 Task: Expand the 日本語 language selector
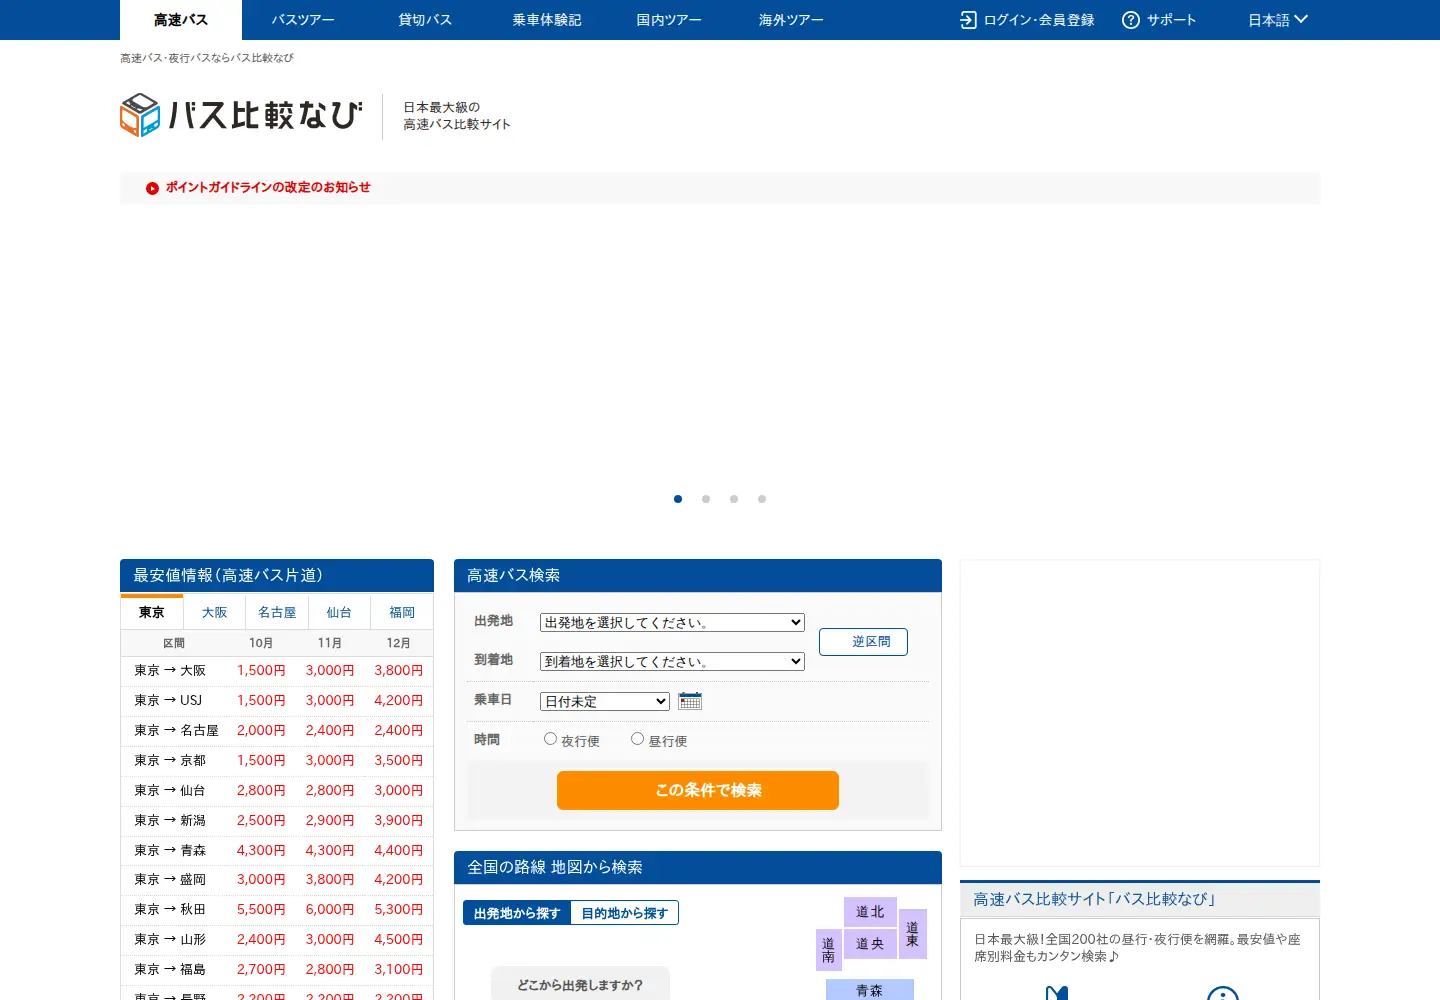(1278, 20)
